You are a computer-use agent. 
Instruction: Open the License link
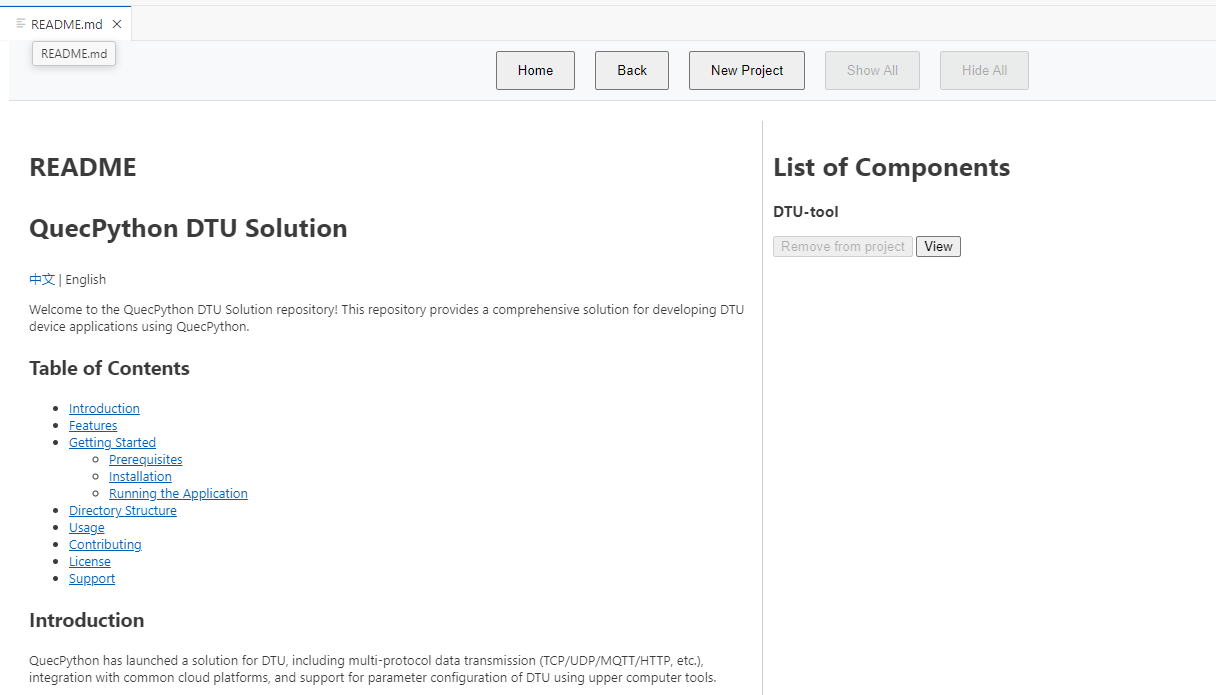[x=90, y=561]
